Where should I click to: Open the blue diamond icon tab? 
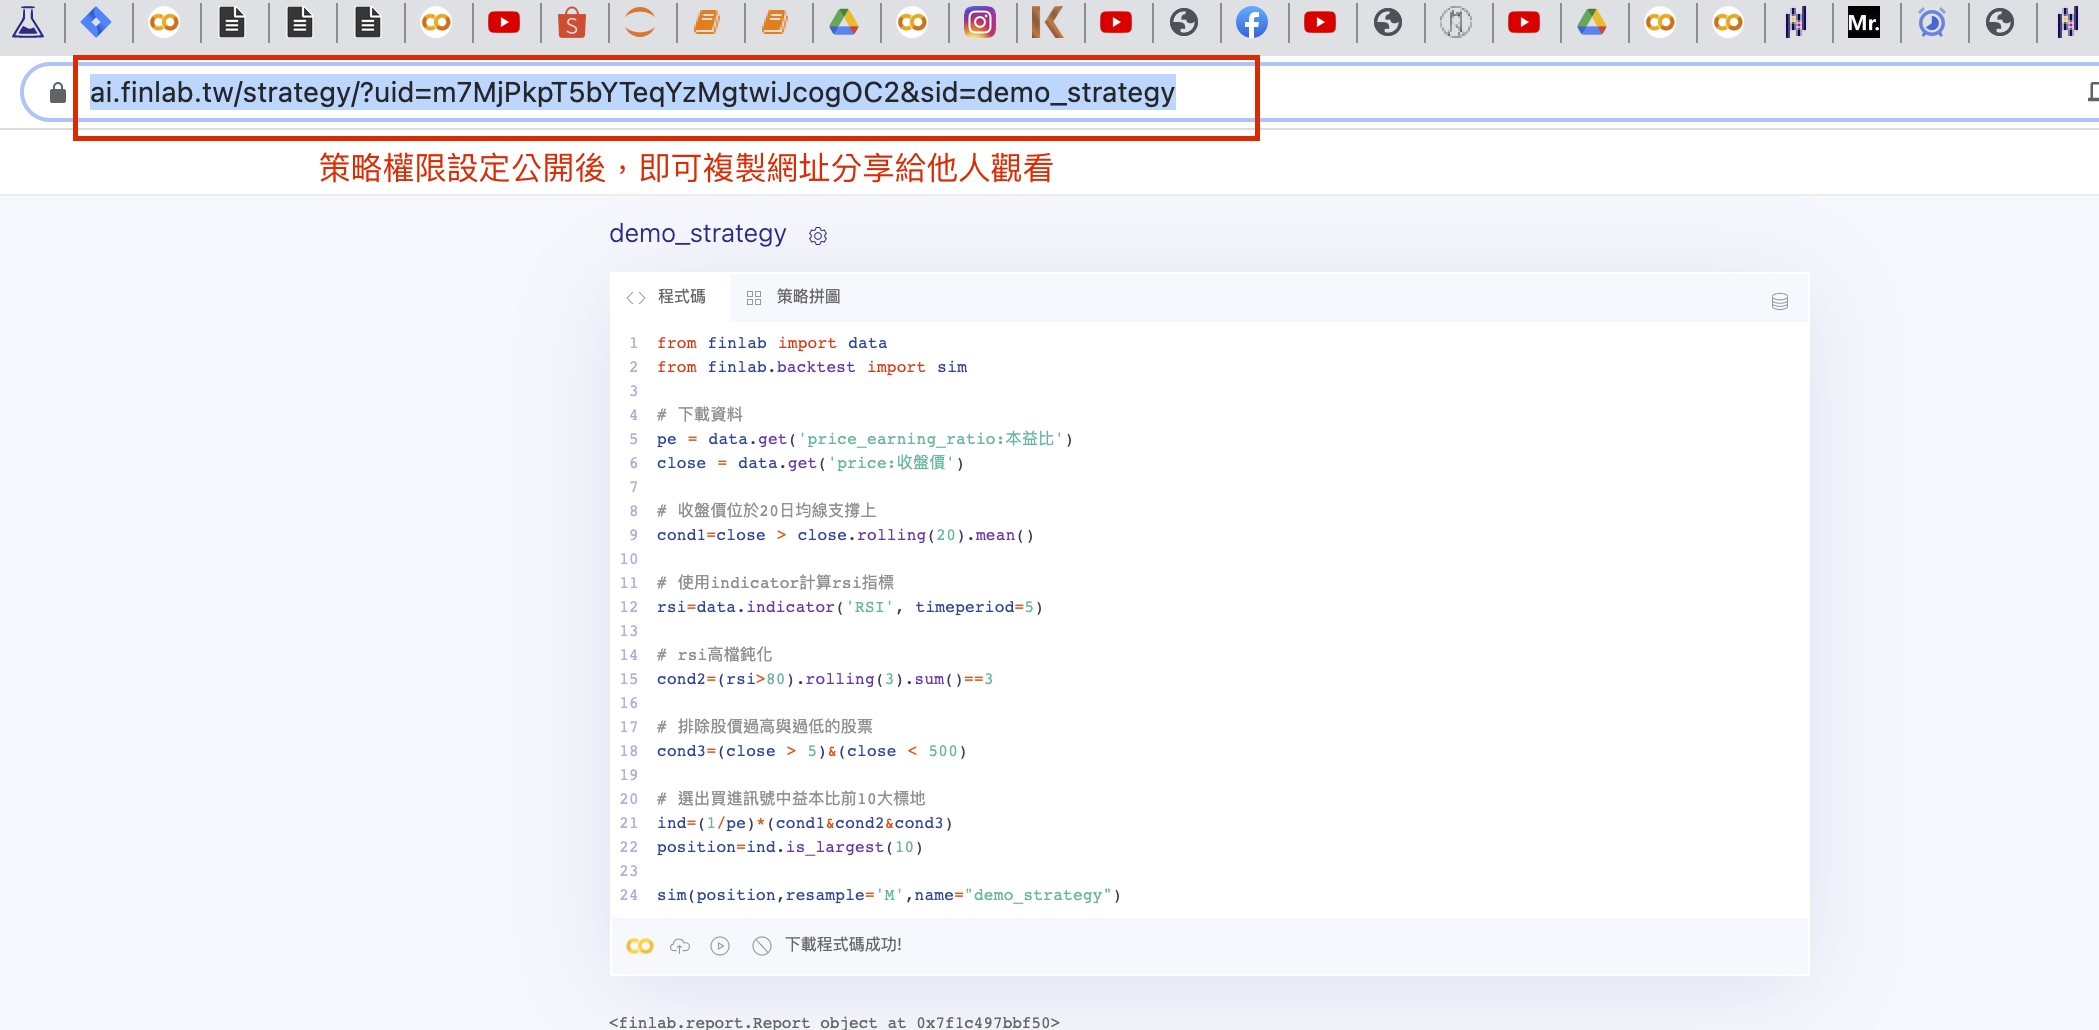(96, 22)
